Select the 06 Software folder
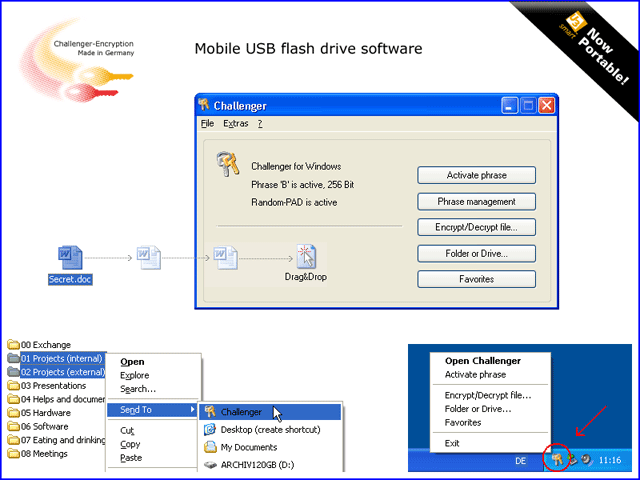This screenshot has height=480, width=640. pyautogui.click(x=38, y=427)
